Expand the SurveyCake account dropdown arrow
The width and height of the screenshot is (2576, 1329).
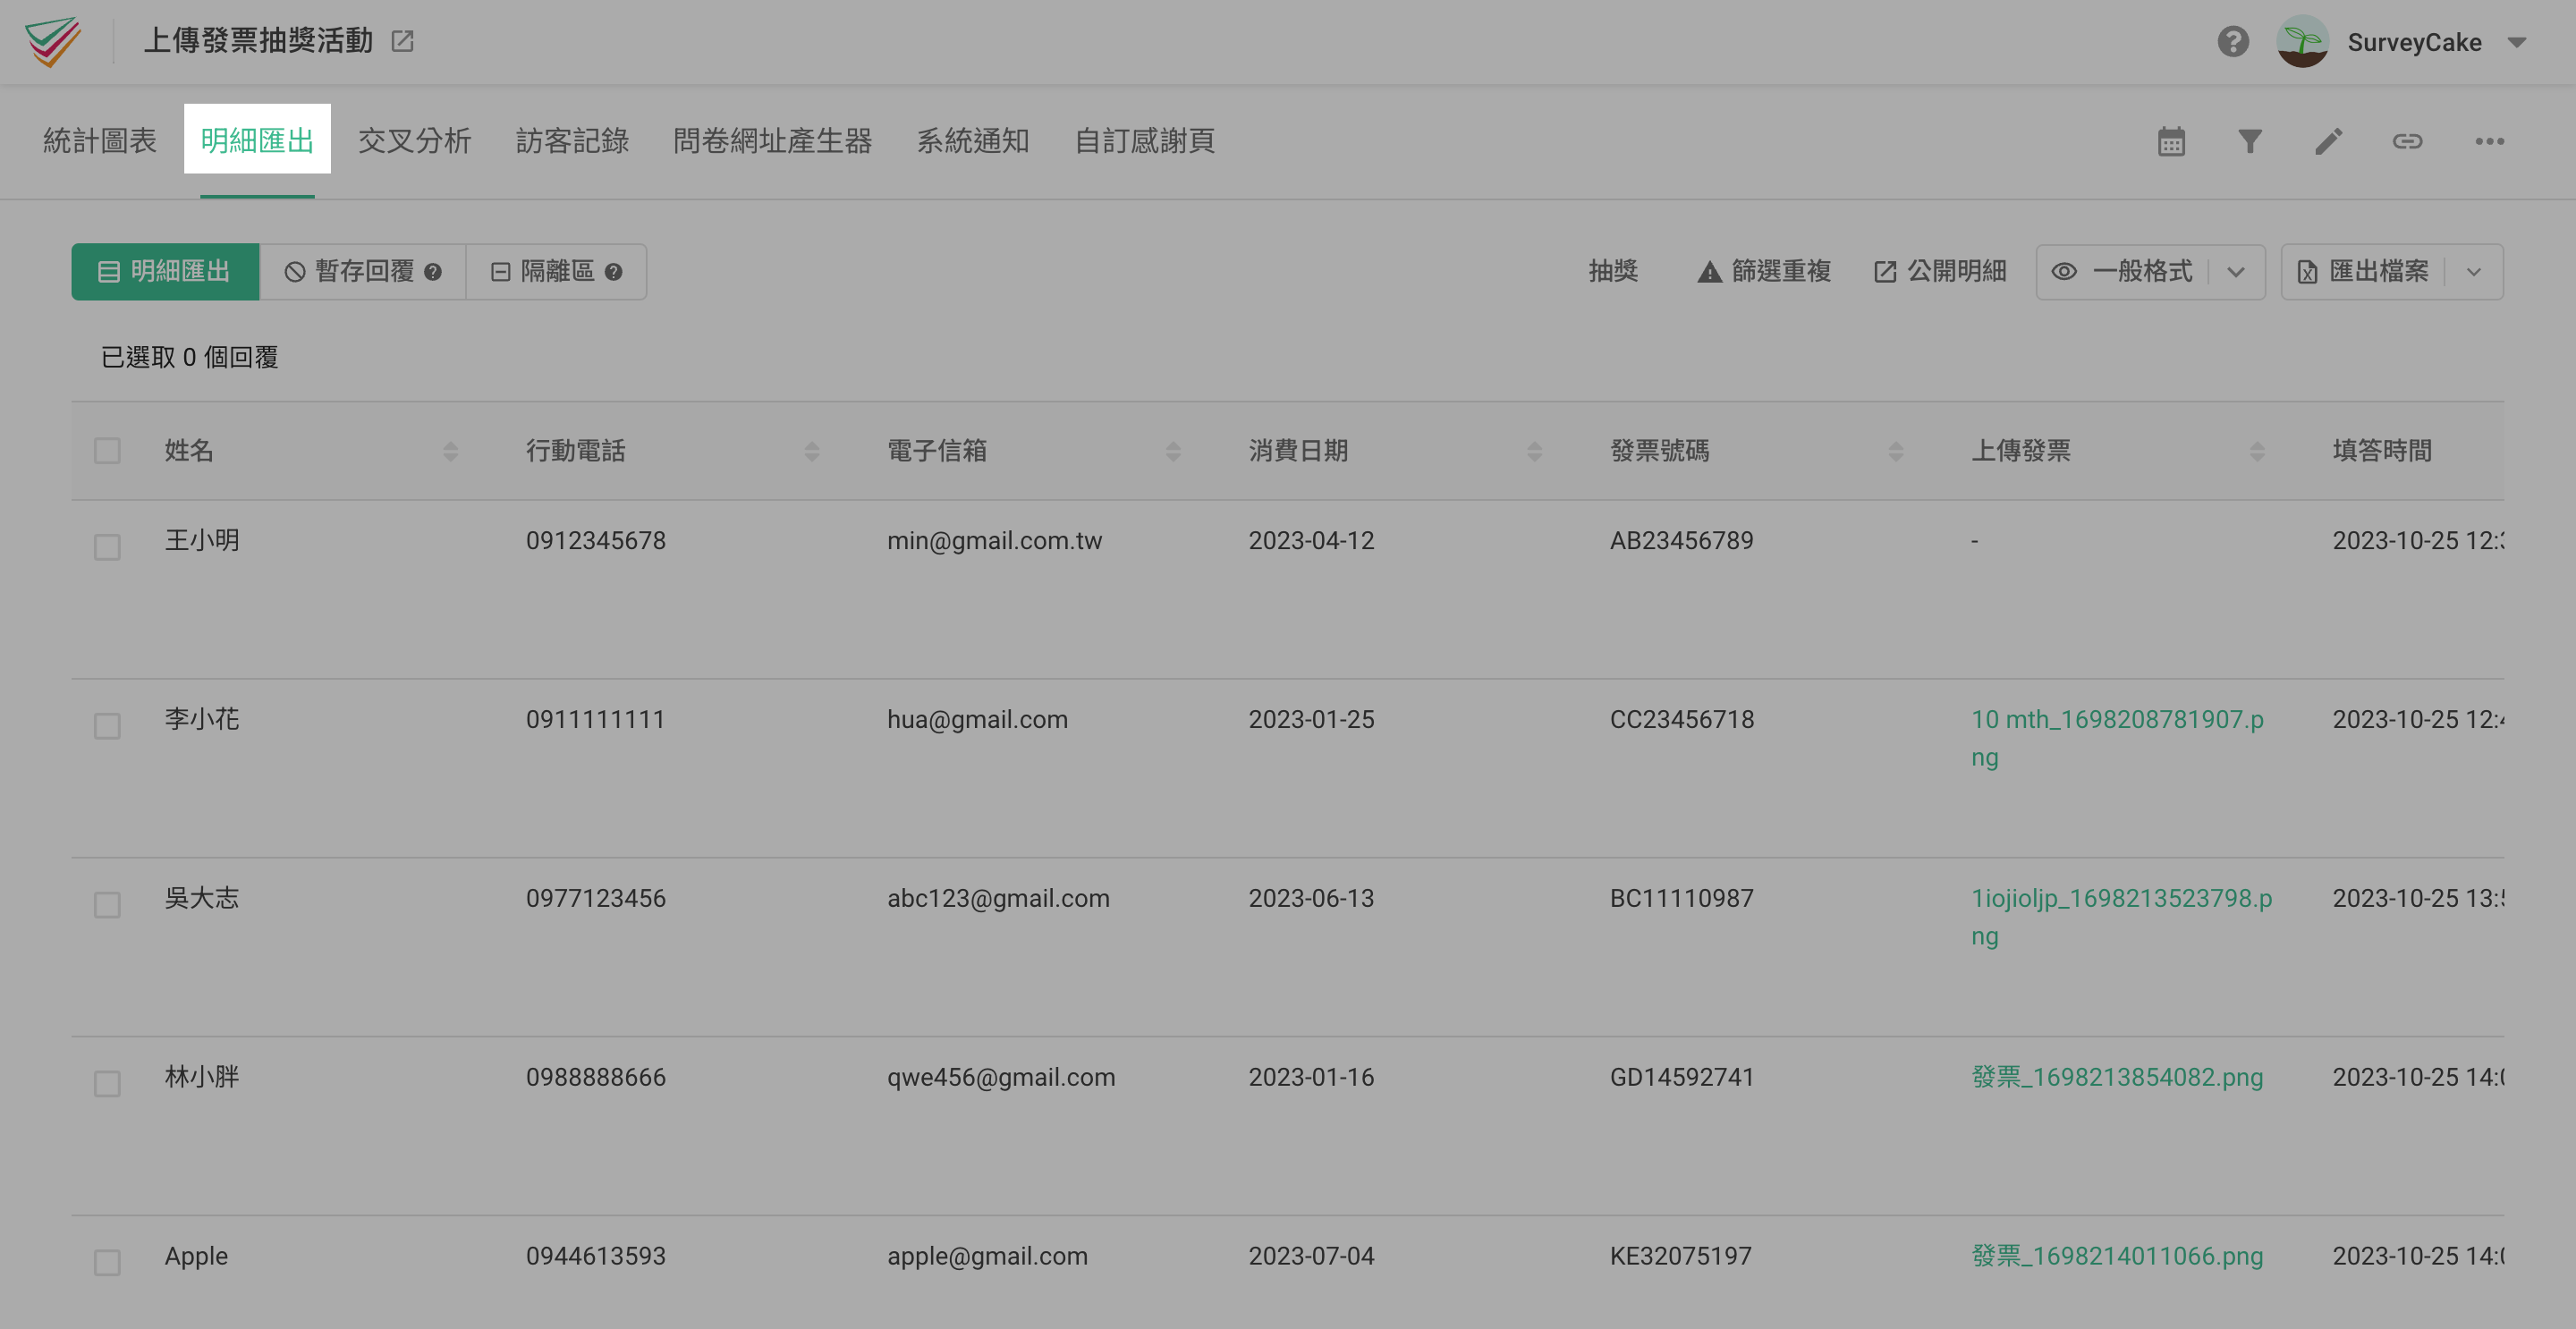pos(2517,43)
